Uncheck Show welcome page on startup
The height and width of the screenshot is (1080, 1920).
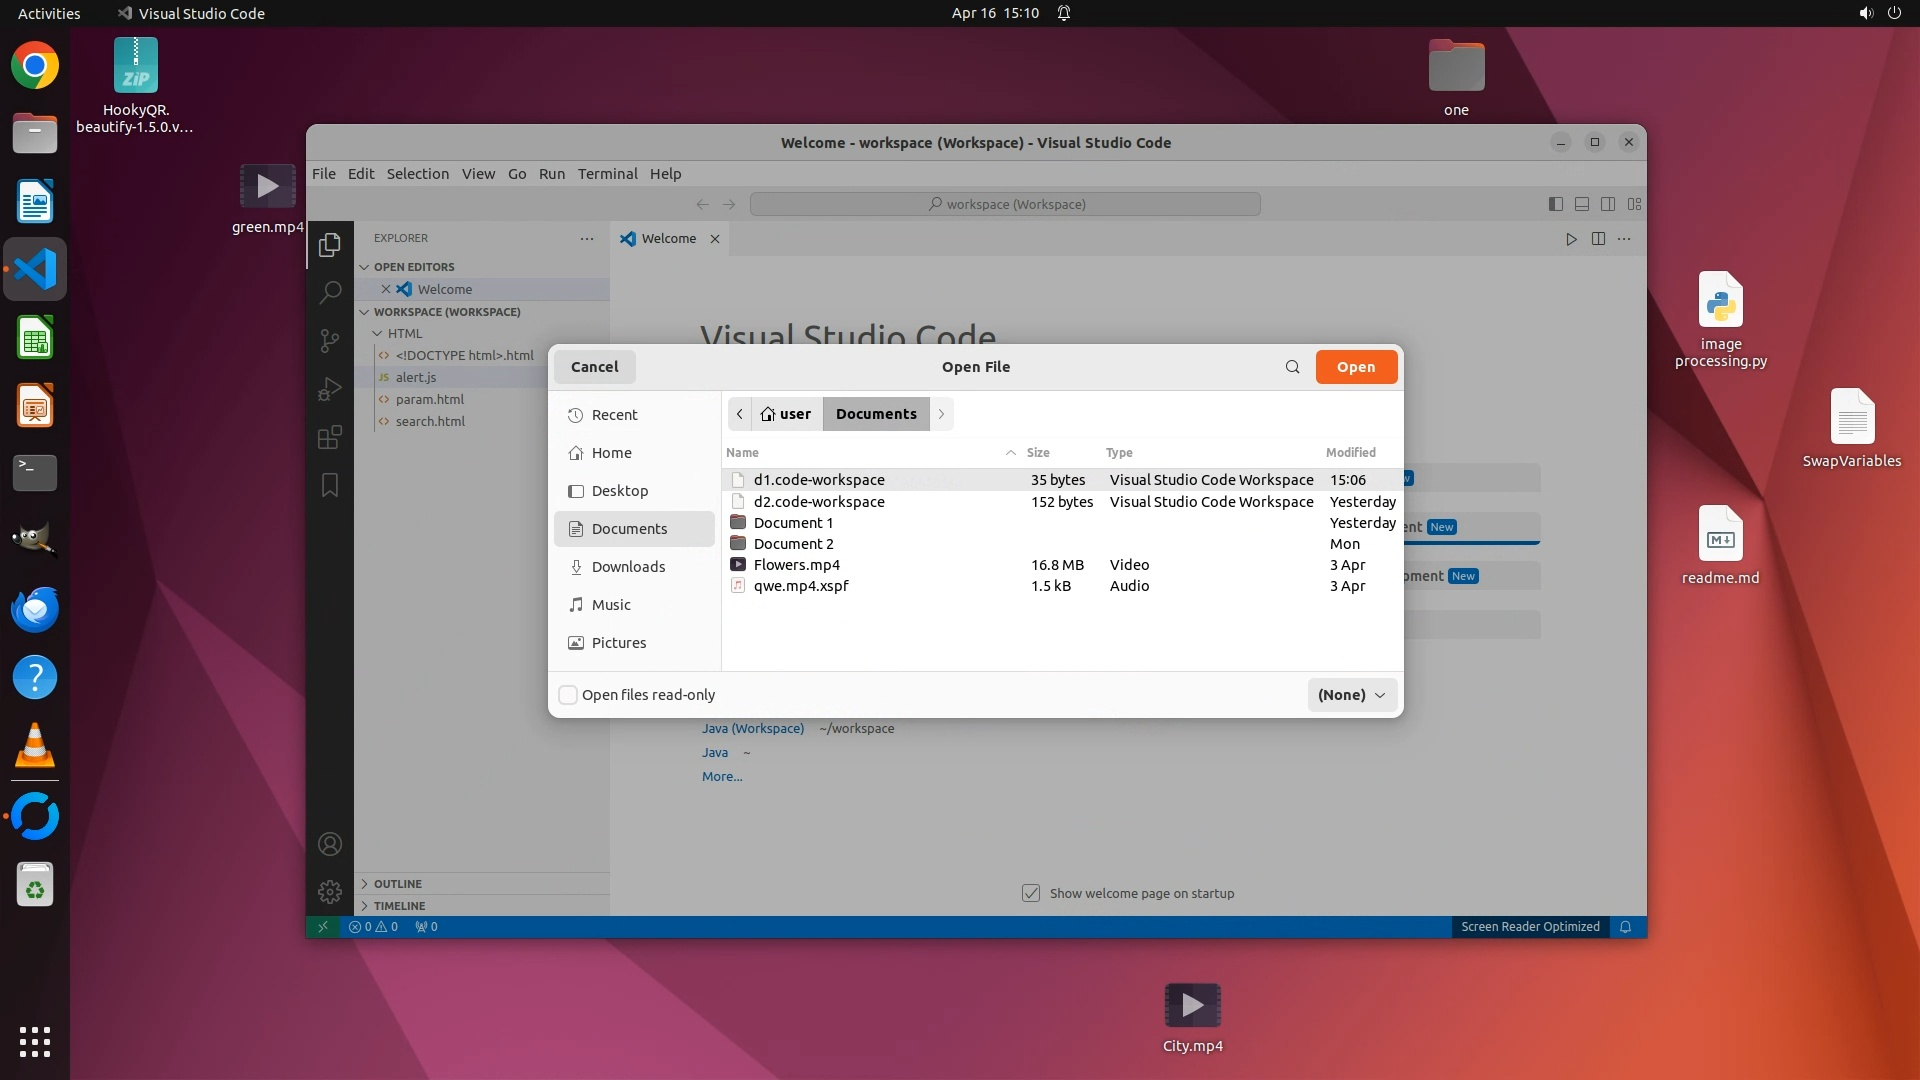click(x=1031, y=893)
